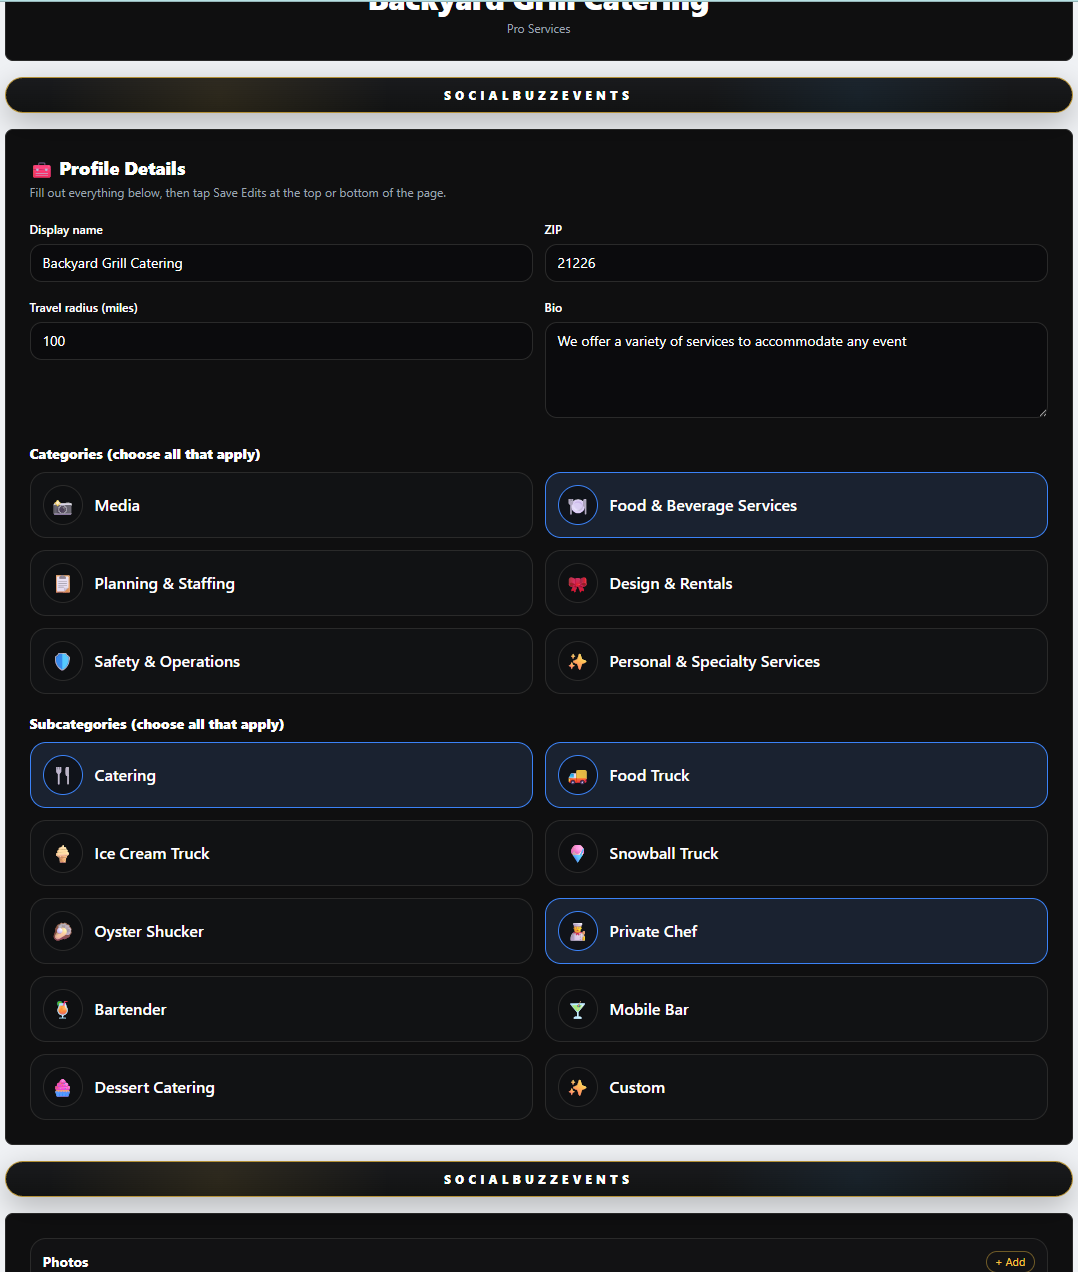Click the 'Fill out everything below' instruction text
The image size is (1078, 1272).
click(238, 193)
